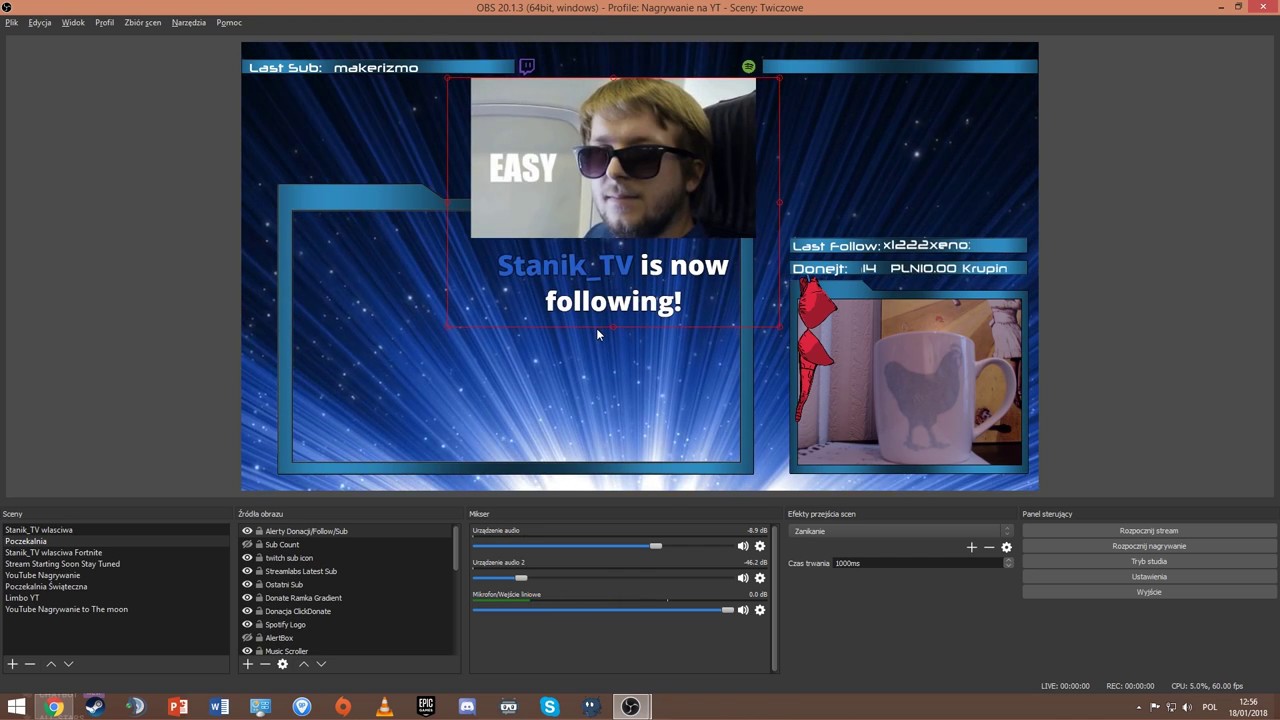1280x720 pixels.
Task: Click the Rozpocznij stream button
Action: point(1149,531)
